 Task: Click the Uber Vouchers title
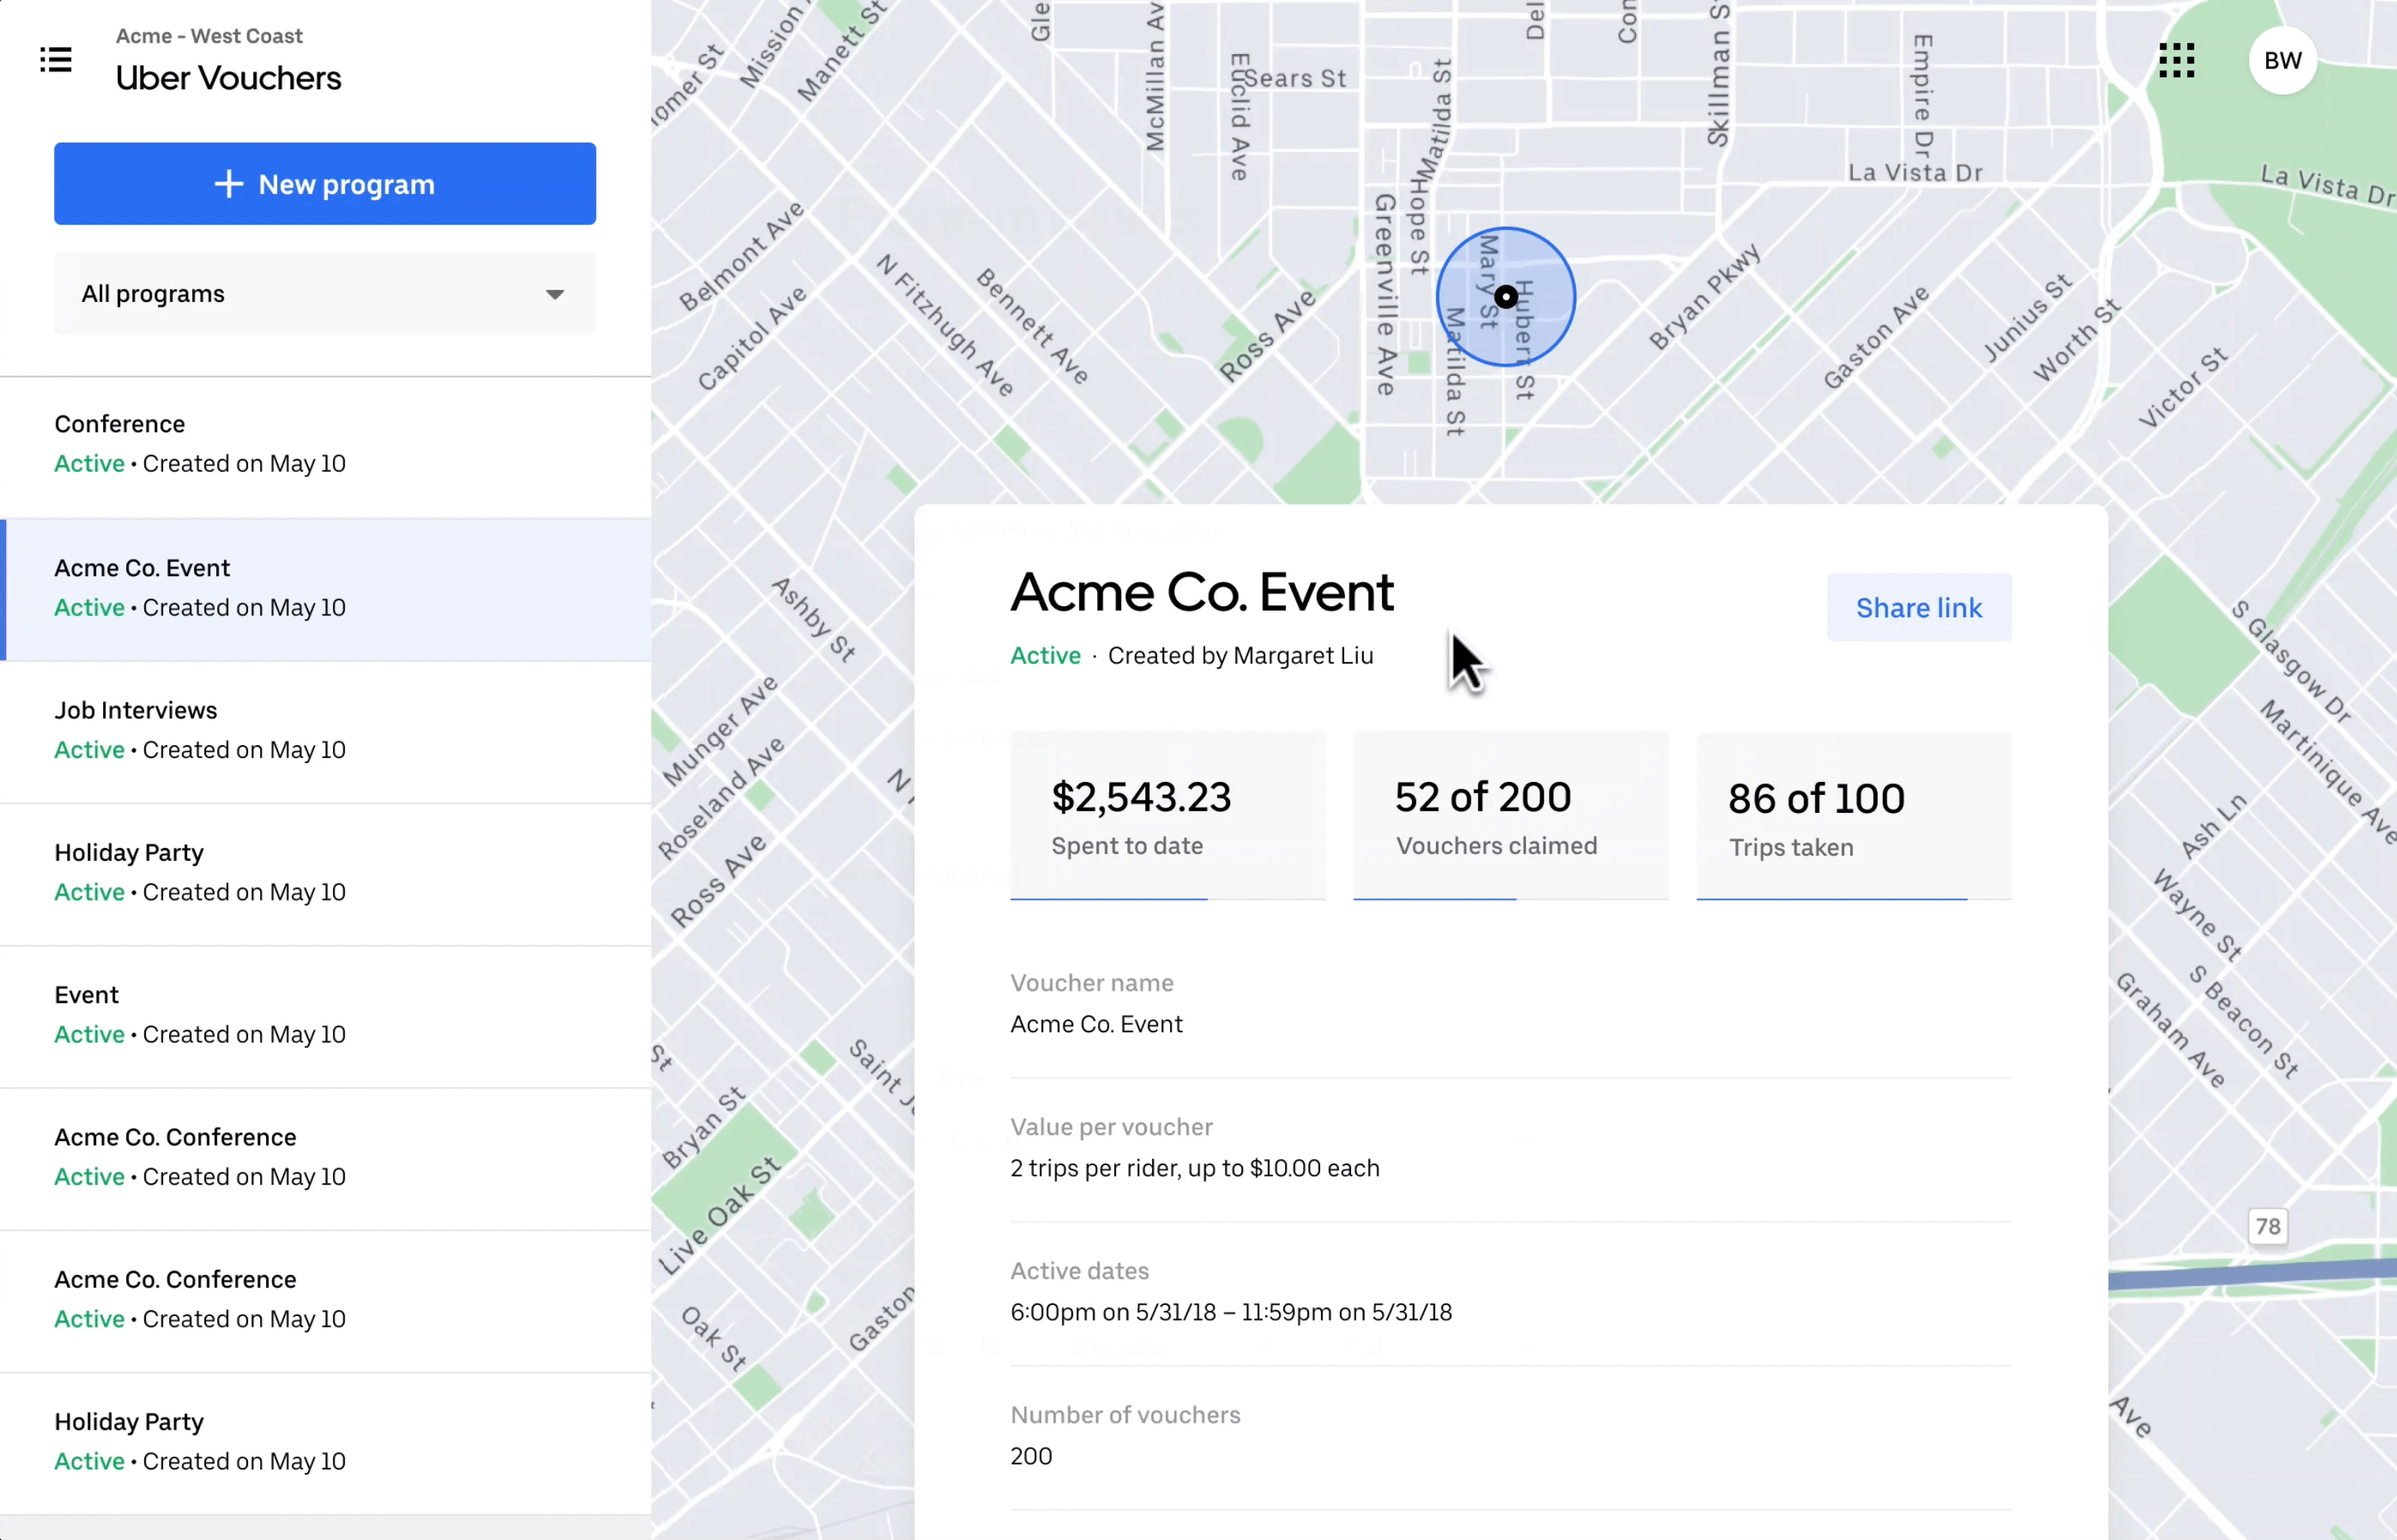(x=228, y=78)
